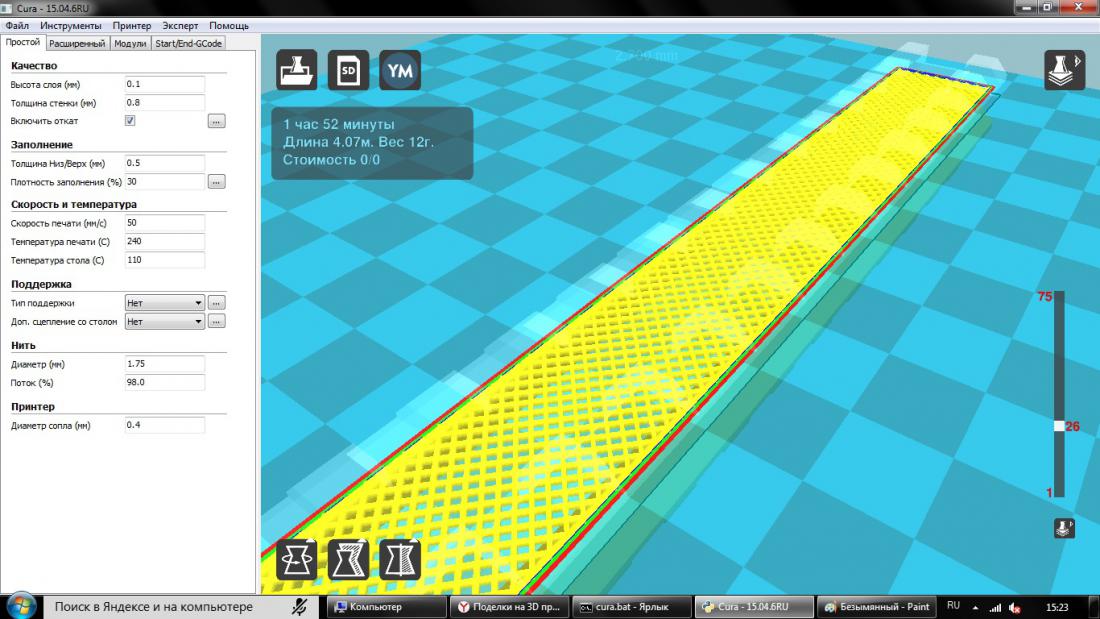Open the Доп. сцепление со столом dropdown
1100x619 pixels.
click(165, 322)
